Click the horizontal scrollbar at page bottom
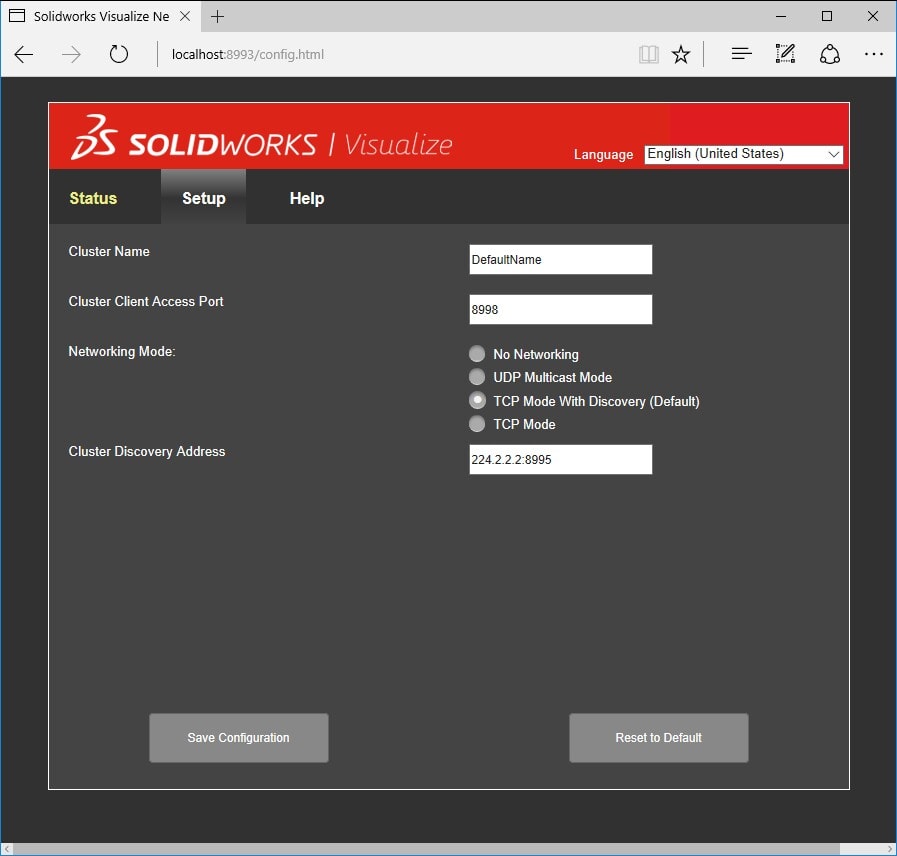Image resolution: width=897 pixels, height=856 pixels. 426,849
